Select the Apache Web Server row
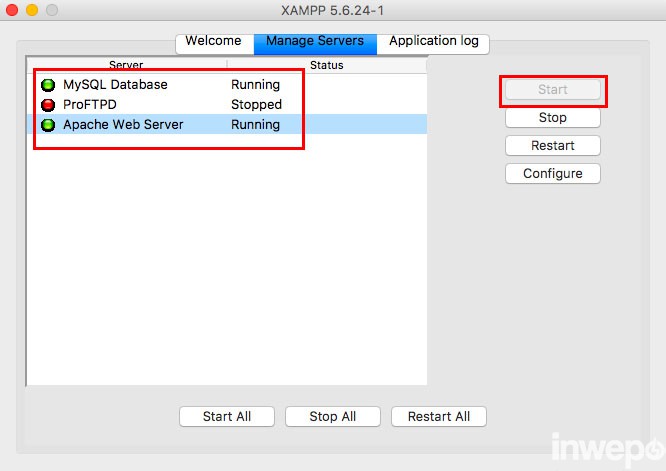This screenshot has height=471, width=666. (x=227, y=124)
